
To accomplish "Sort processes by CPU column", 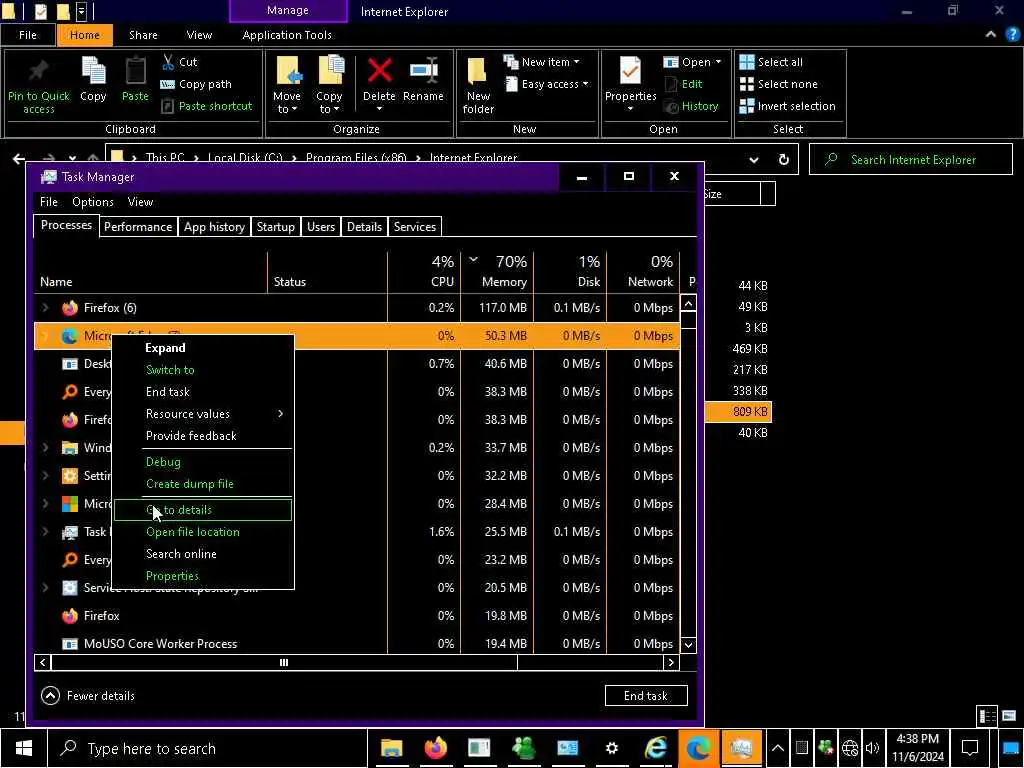I will click(424, 272).
